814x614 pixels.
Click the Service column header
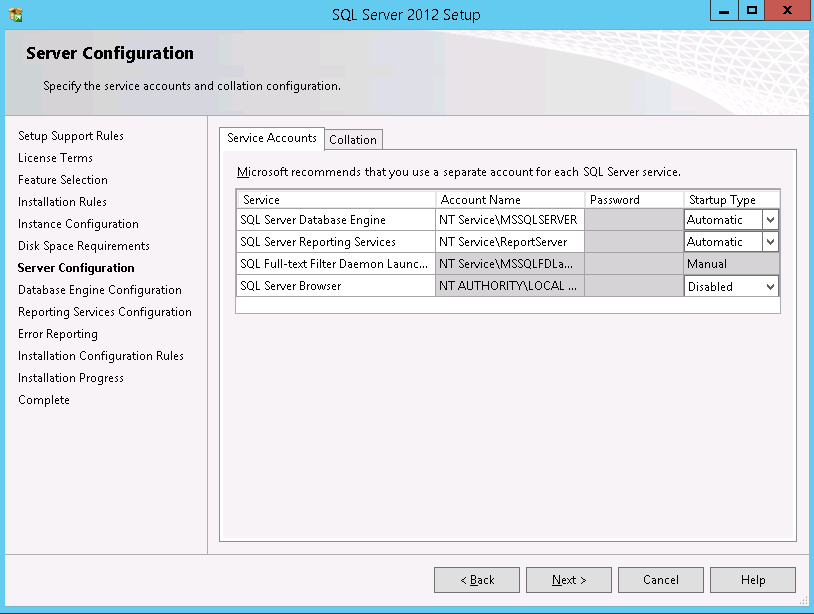tap(336, 200)
